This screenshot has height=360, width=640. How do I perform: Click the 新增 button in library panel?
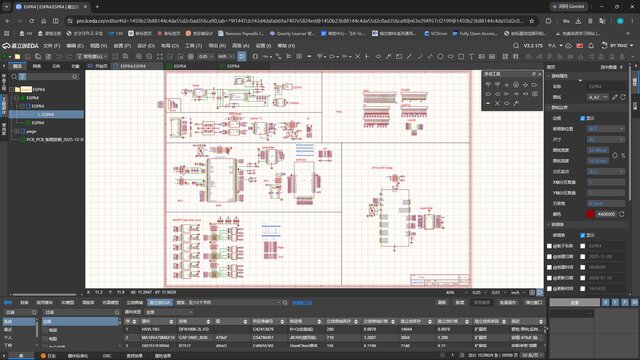pos(460,302)
